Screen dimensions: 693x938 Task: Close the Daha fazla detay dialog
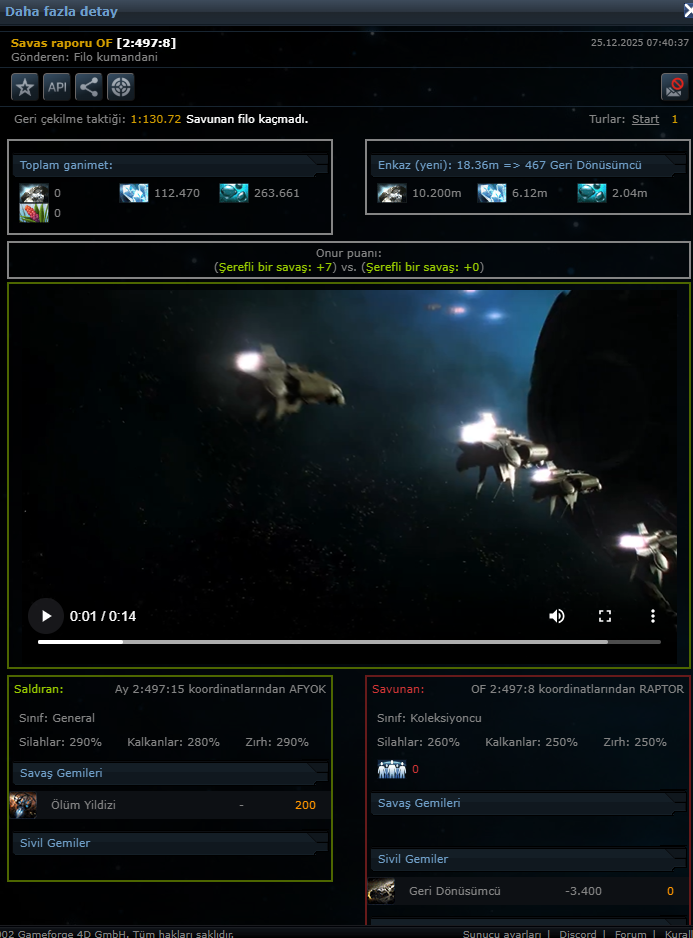[x=688, y=10]
